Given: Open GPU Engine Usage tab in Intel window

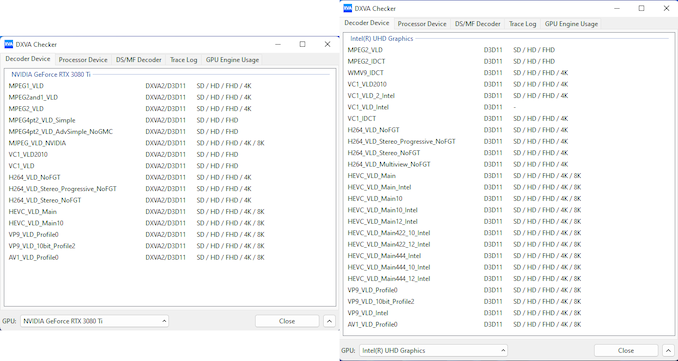Looking at the screenshot, I should click(x=571, y=24).
